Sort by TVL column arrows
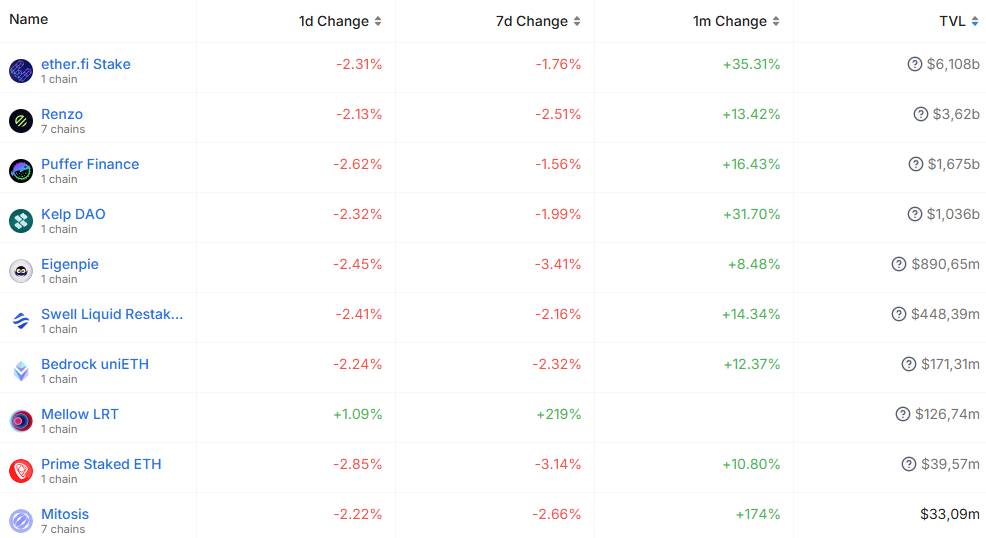The width and height of the screenshot is (986, 538). point(975,21)
